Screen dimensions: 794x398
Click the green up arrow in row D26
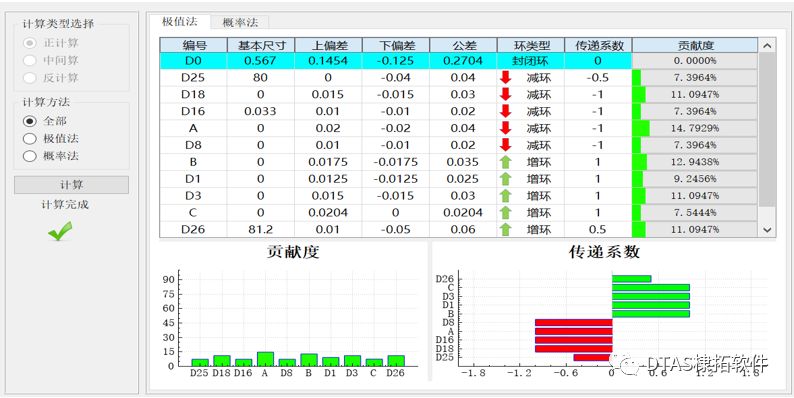[x=505, y=229]
